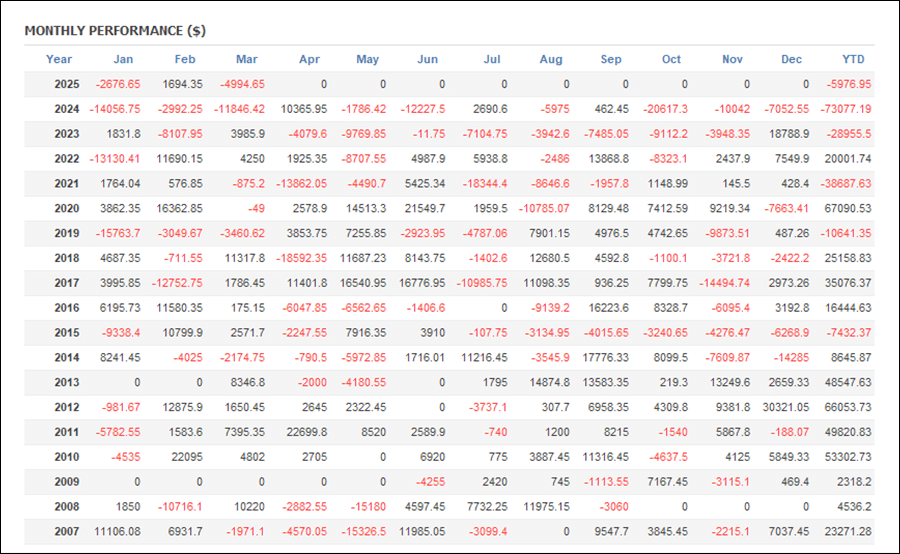Click the 2017 November value -14494.74
This screenshot has height=554, width=900.
click(724, 283)
